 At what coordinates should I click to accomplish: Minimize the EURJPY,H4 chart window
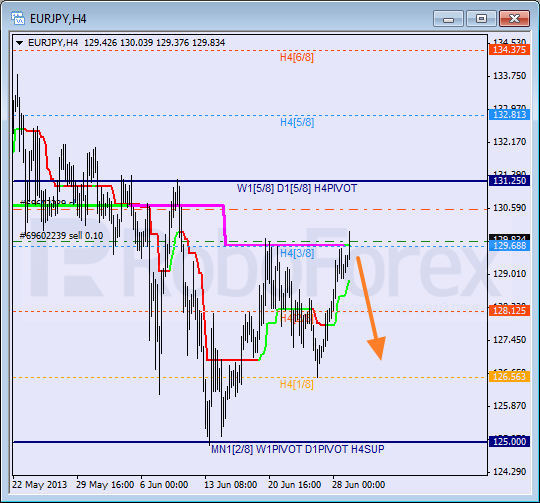coord(448,19)
